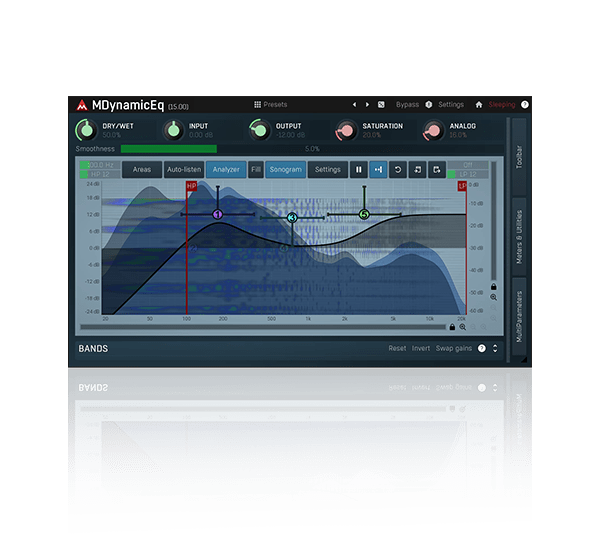
Task: Select the faded band 4 node
Action: click(x=284, y=248)
